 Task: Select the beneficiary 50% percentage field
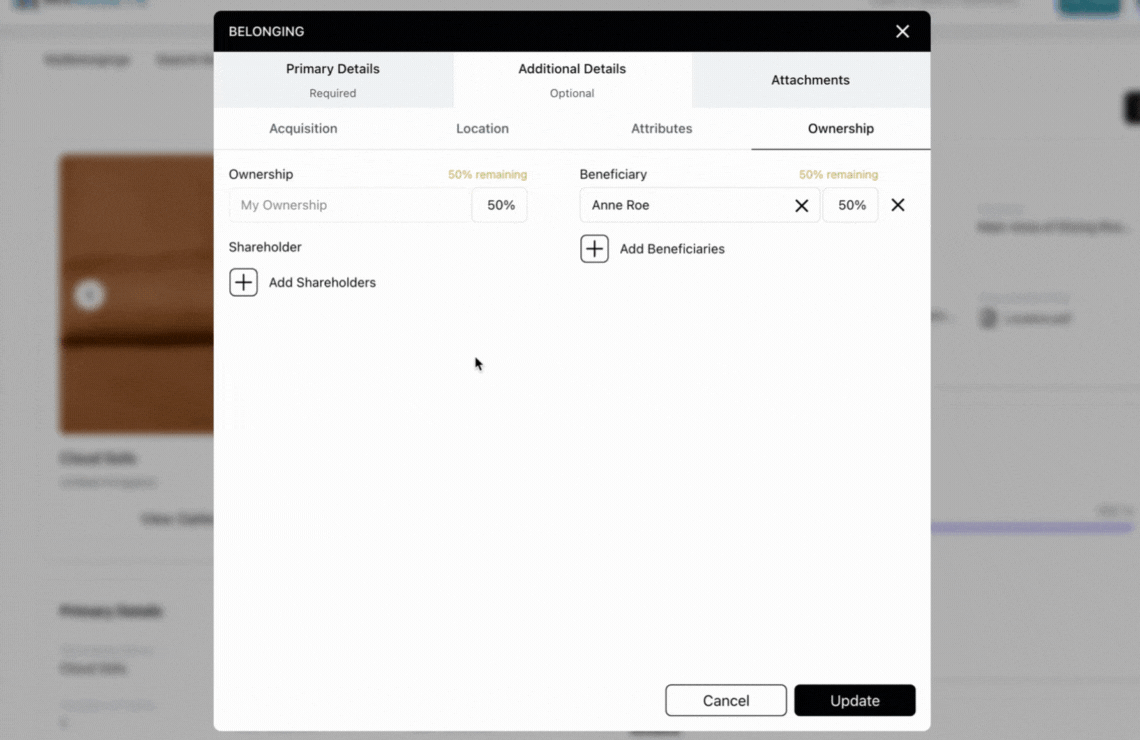[851, 205]
